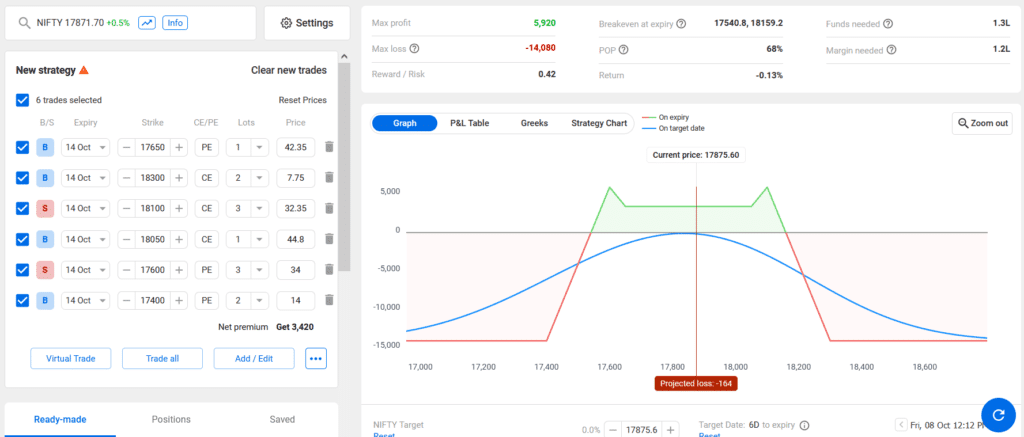Screen dimensions: 1024x437
Task: Click the Breakeven at expiry help icon
Action: click(x=681, y=24)
